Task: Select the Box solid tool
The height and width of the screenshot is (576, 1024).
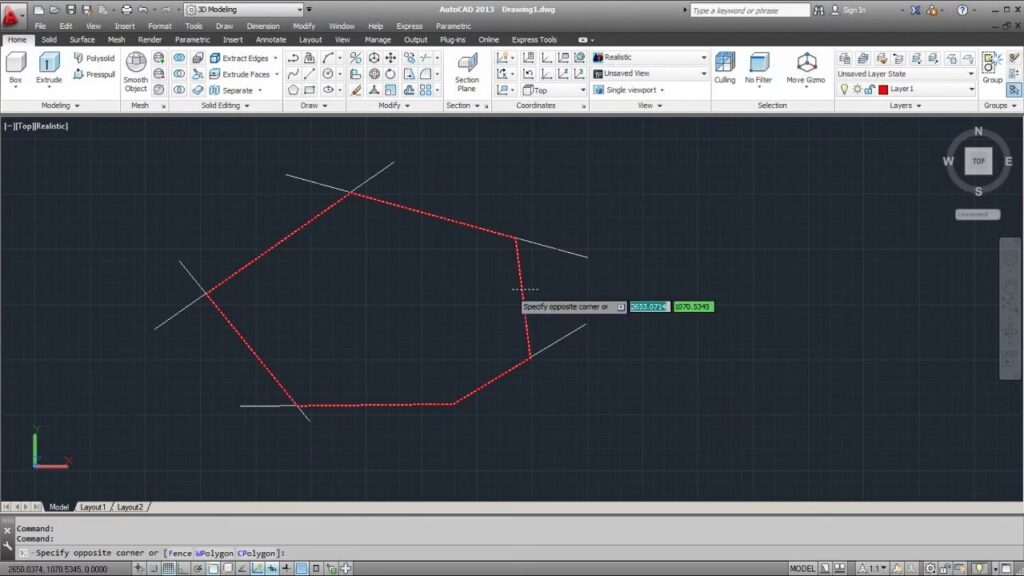Action: [16, 68]
